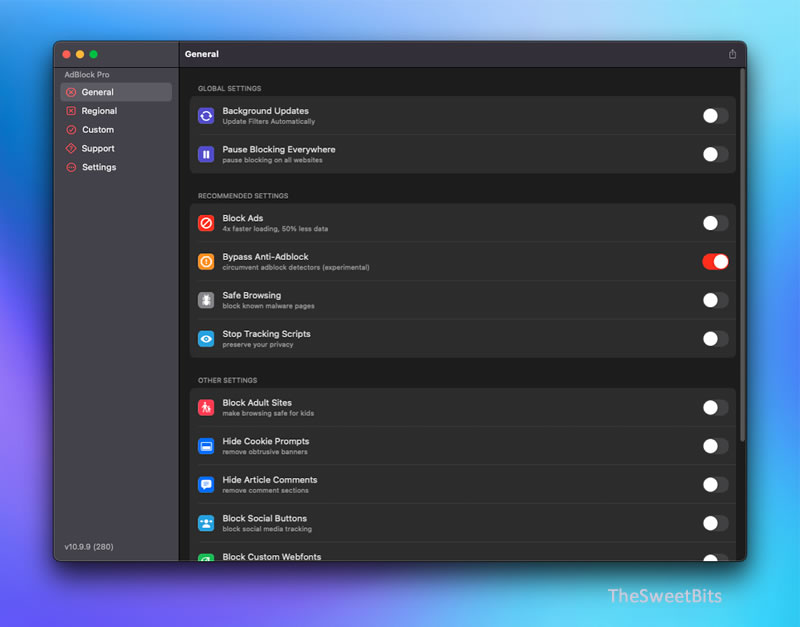Click the General sidebar icon
The image size is (800, 627).
click(71, 92)
